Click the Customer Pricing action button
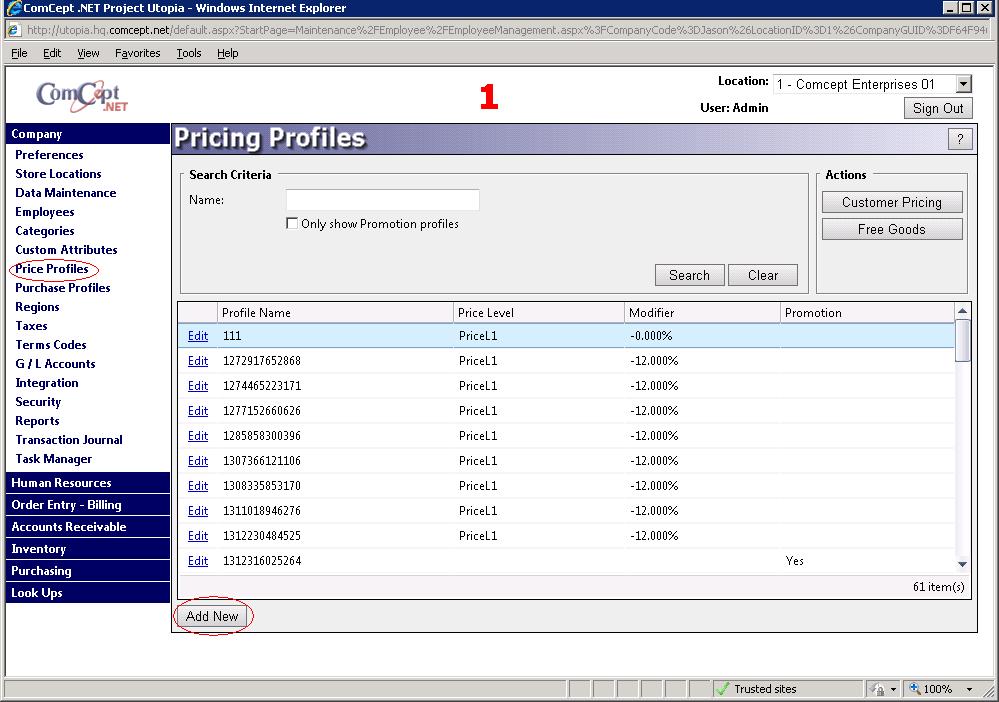Image resolution: width=999 pixels, height=702 pixels. [891, 202]
